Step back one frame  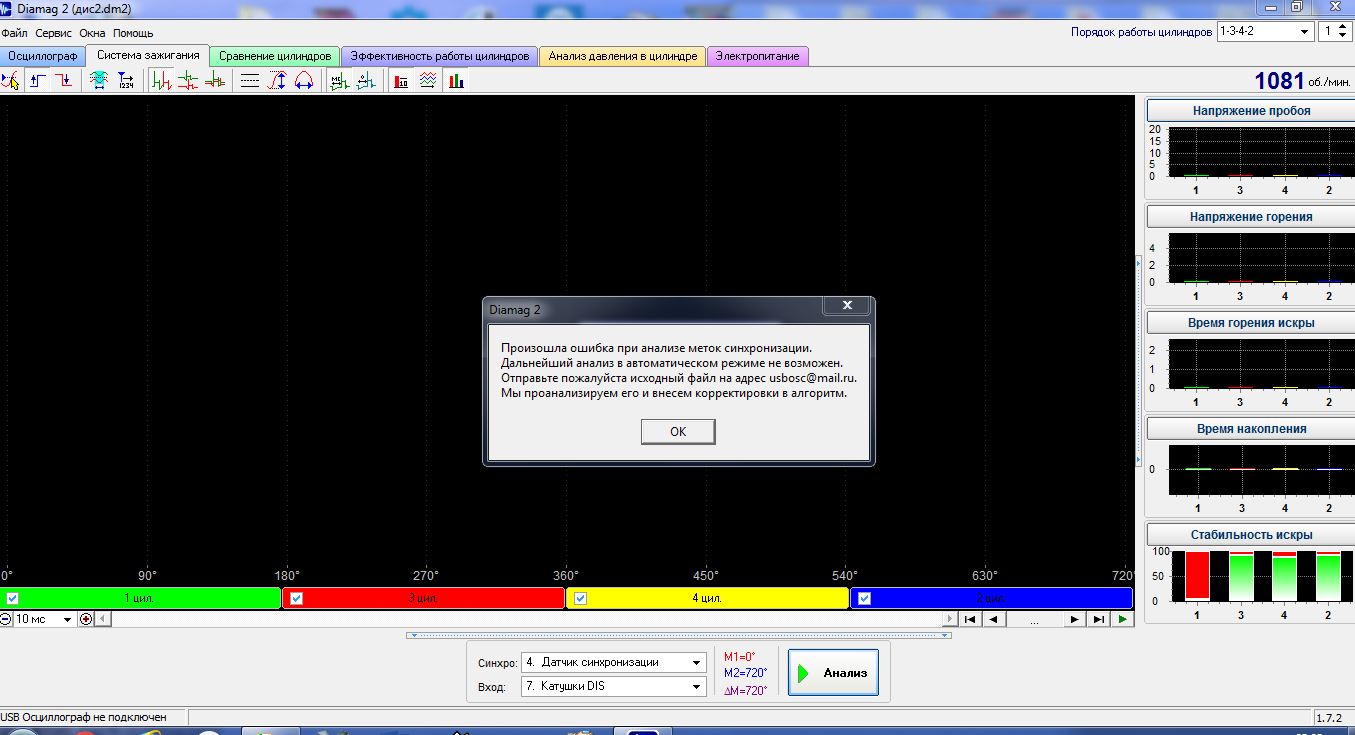point(993,619)
